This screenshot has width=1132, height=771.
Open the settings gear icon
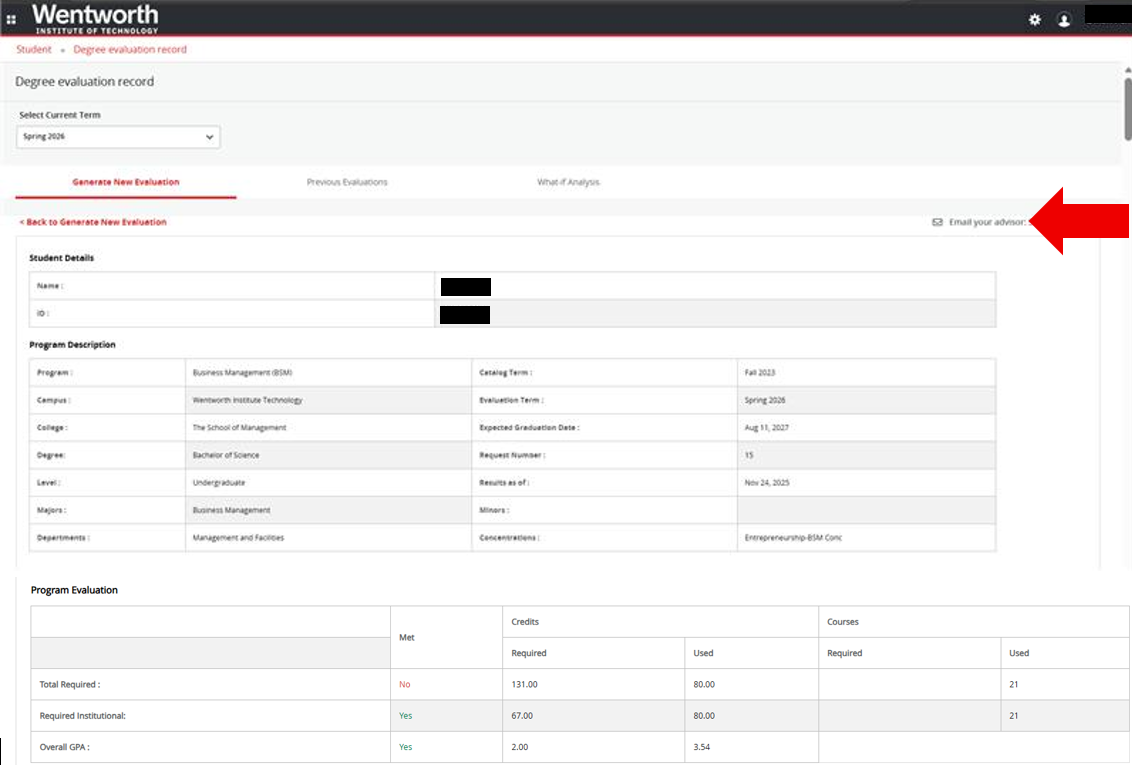(x=1035, y=20)
